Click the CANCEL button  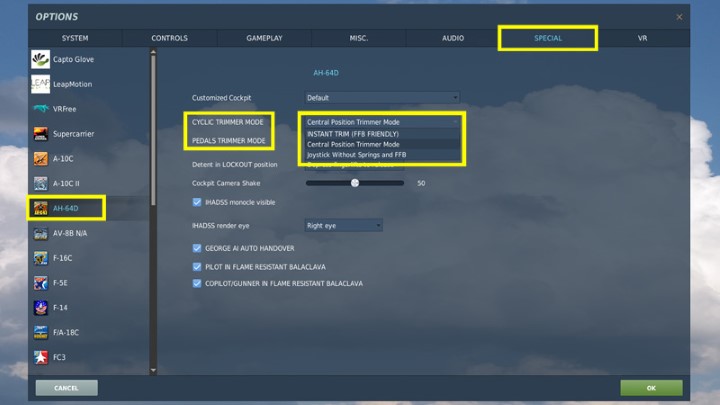[x=67, y=388]
